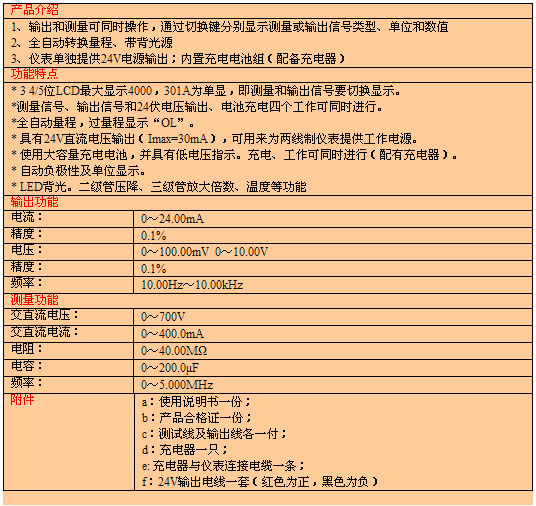Viewport: 536px width, 506px height.
Task: Click the 全自动量程 过量程显示 OL feature line
Action: tap(103, 122)
